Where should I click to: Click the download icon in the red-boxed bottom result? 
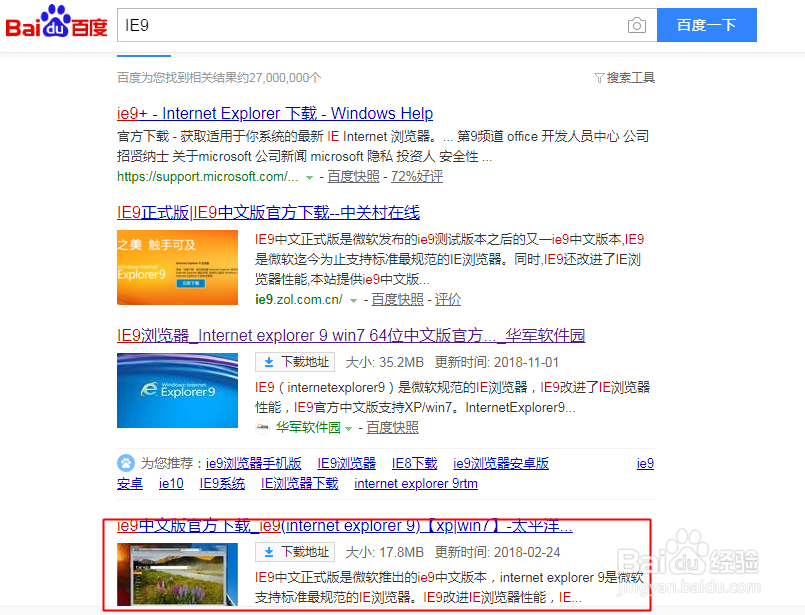point(270,550)
